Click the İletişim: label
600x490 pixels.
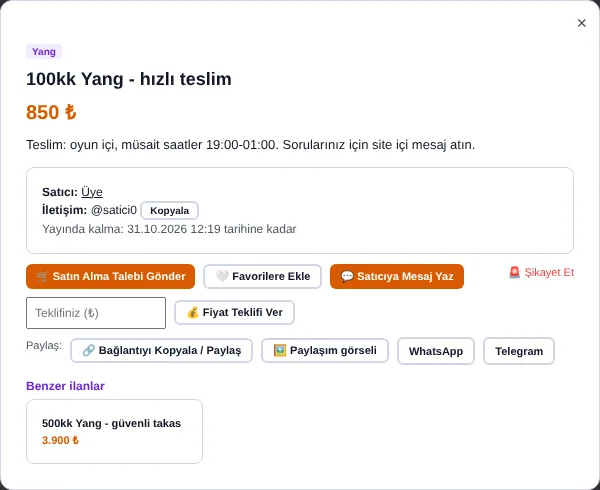pyautogui.click(x=65, y=210)
